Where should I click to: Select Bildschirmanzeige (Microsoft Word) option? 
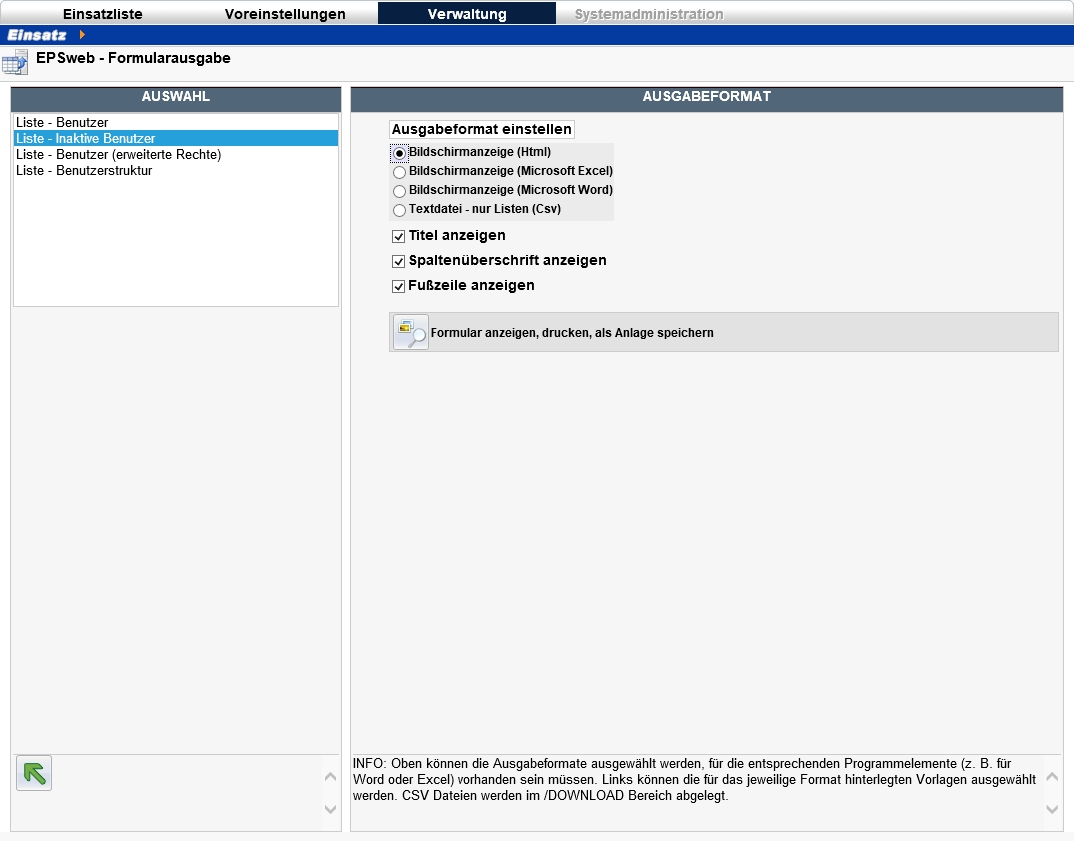(x=399, y=191)
